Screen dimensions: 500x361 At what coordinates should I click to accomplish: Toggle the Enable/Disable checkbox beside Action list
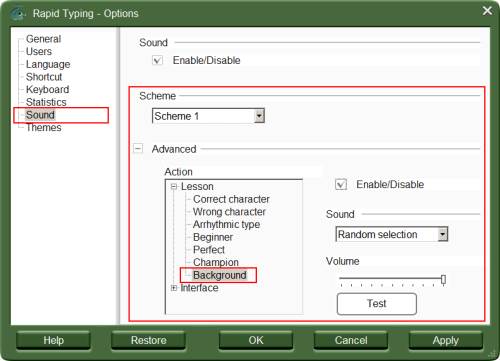(x=341, y=184)
